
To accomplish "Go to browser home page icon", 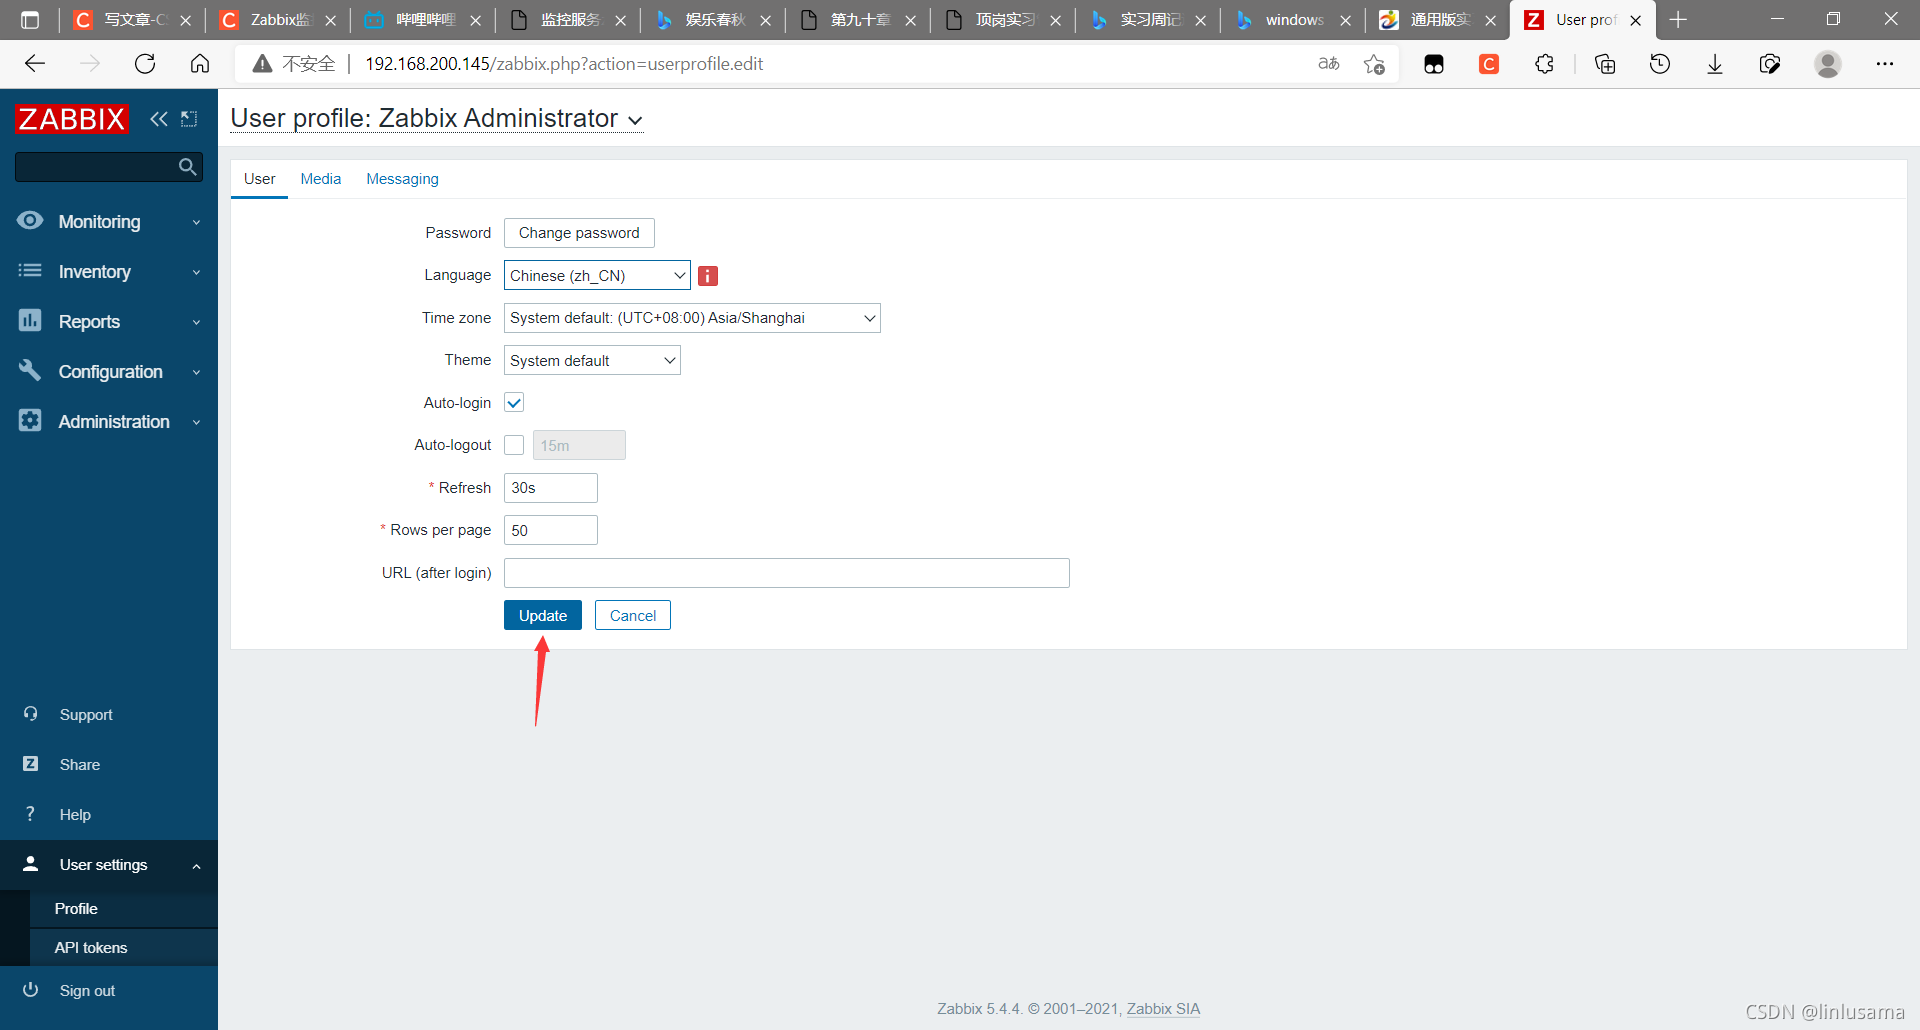I will click(x=200, y=64).
